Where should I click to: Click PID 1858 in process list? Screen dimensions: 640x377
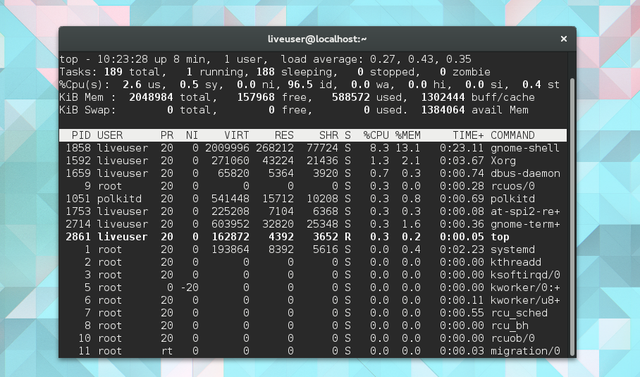[x=78, y=148]
